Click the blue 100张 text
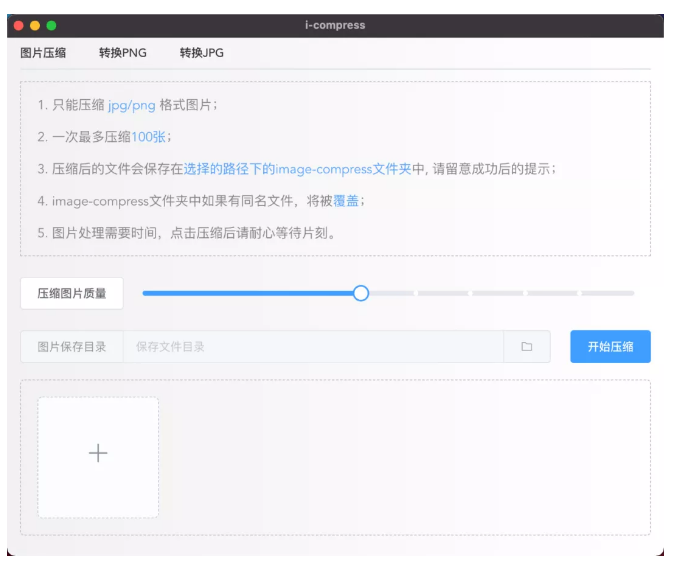This screenshot has width=678, height=570. pyautogui.click(x=148, y=137)
